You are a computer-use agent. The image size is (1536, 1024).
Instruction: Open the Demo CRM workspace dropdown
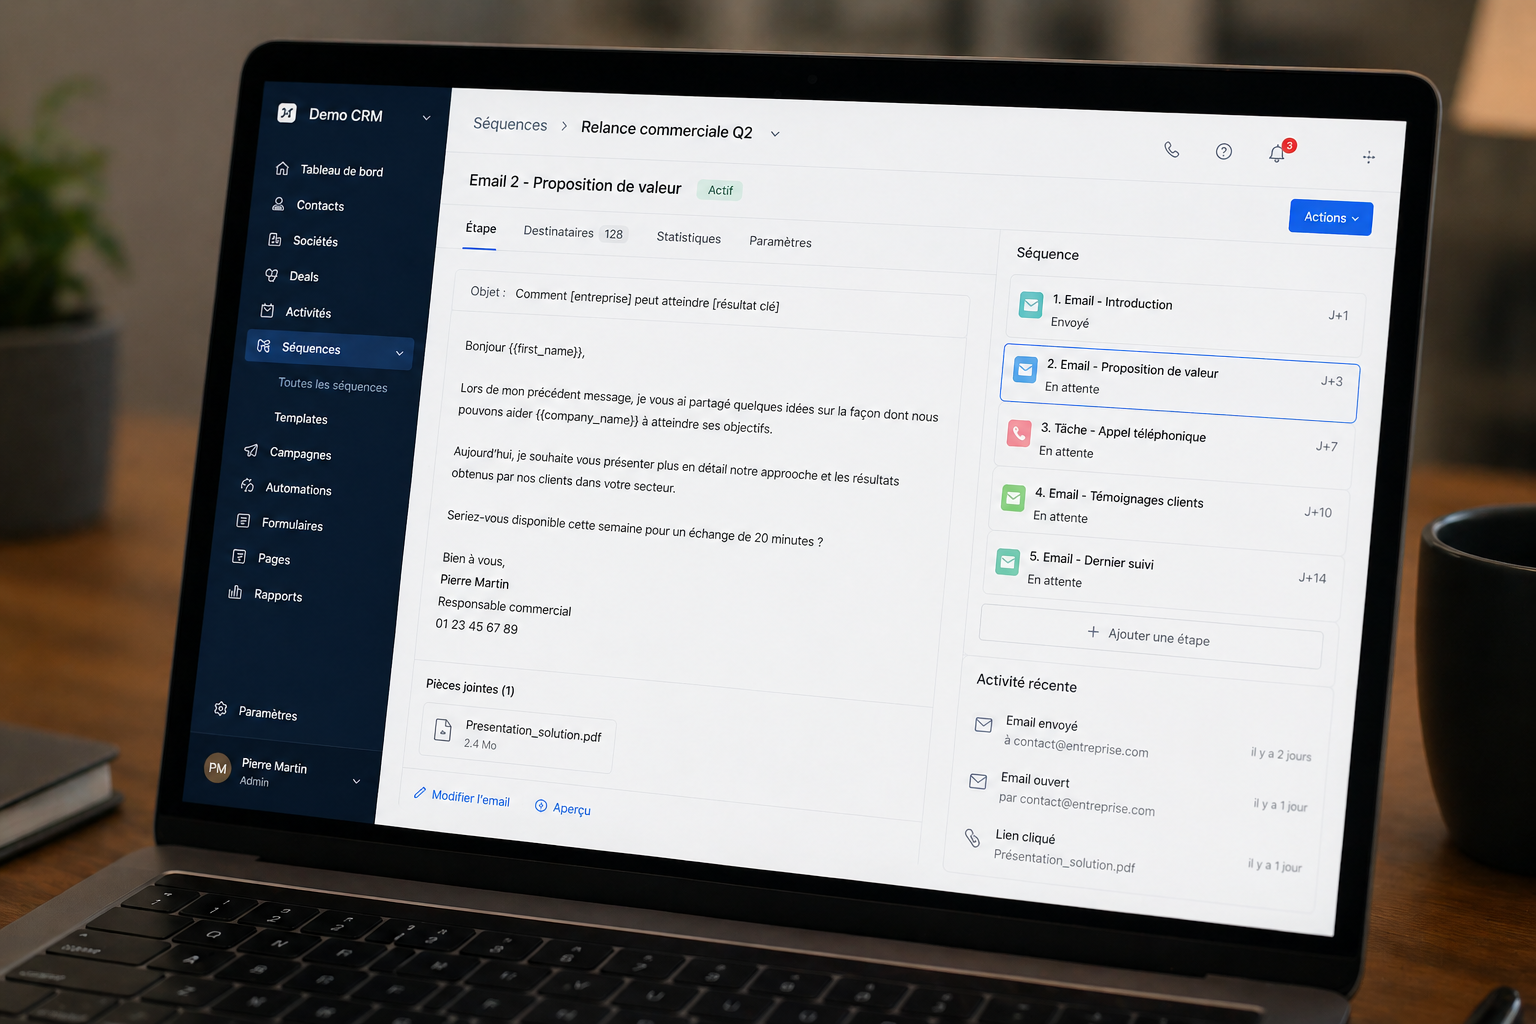pyautogui.click(x=427, y=118)
